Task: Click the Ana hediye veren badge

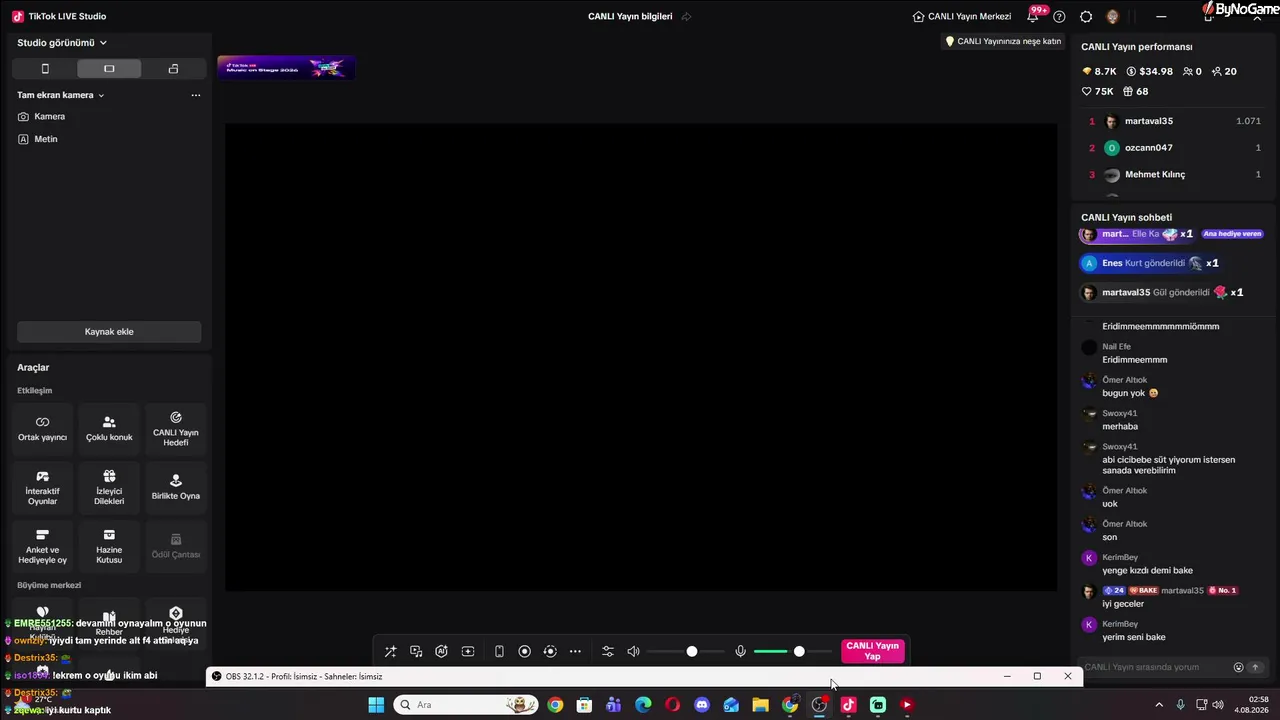Action: 1232,234
